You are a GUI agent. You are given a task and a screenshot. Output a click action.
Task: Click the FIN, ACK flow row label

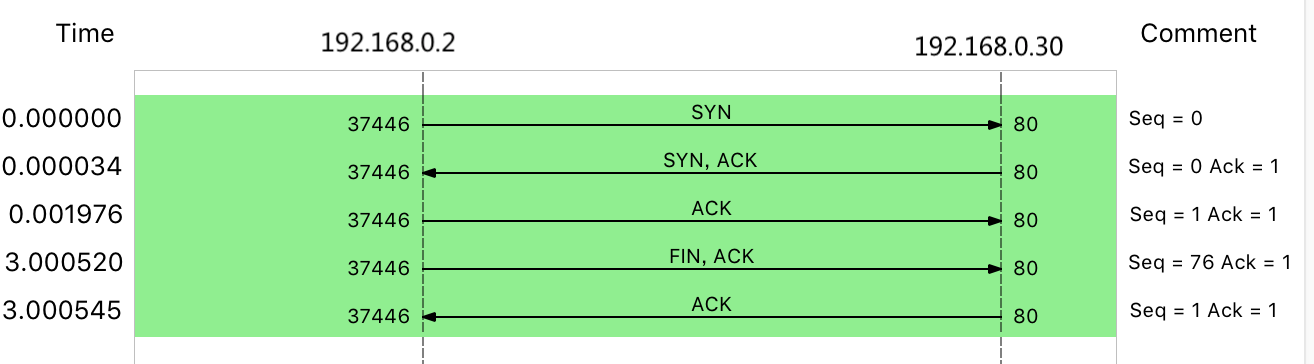coord(711,256)
